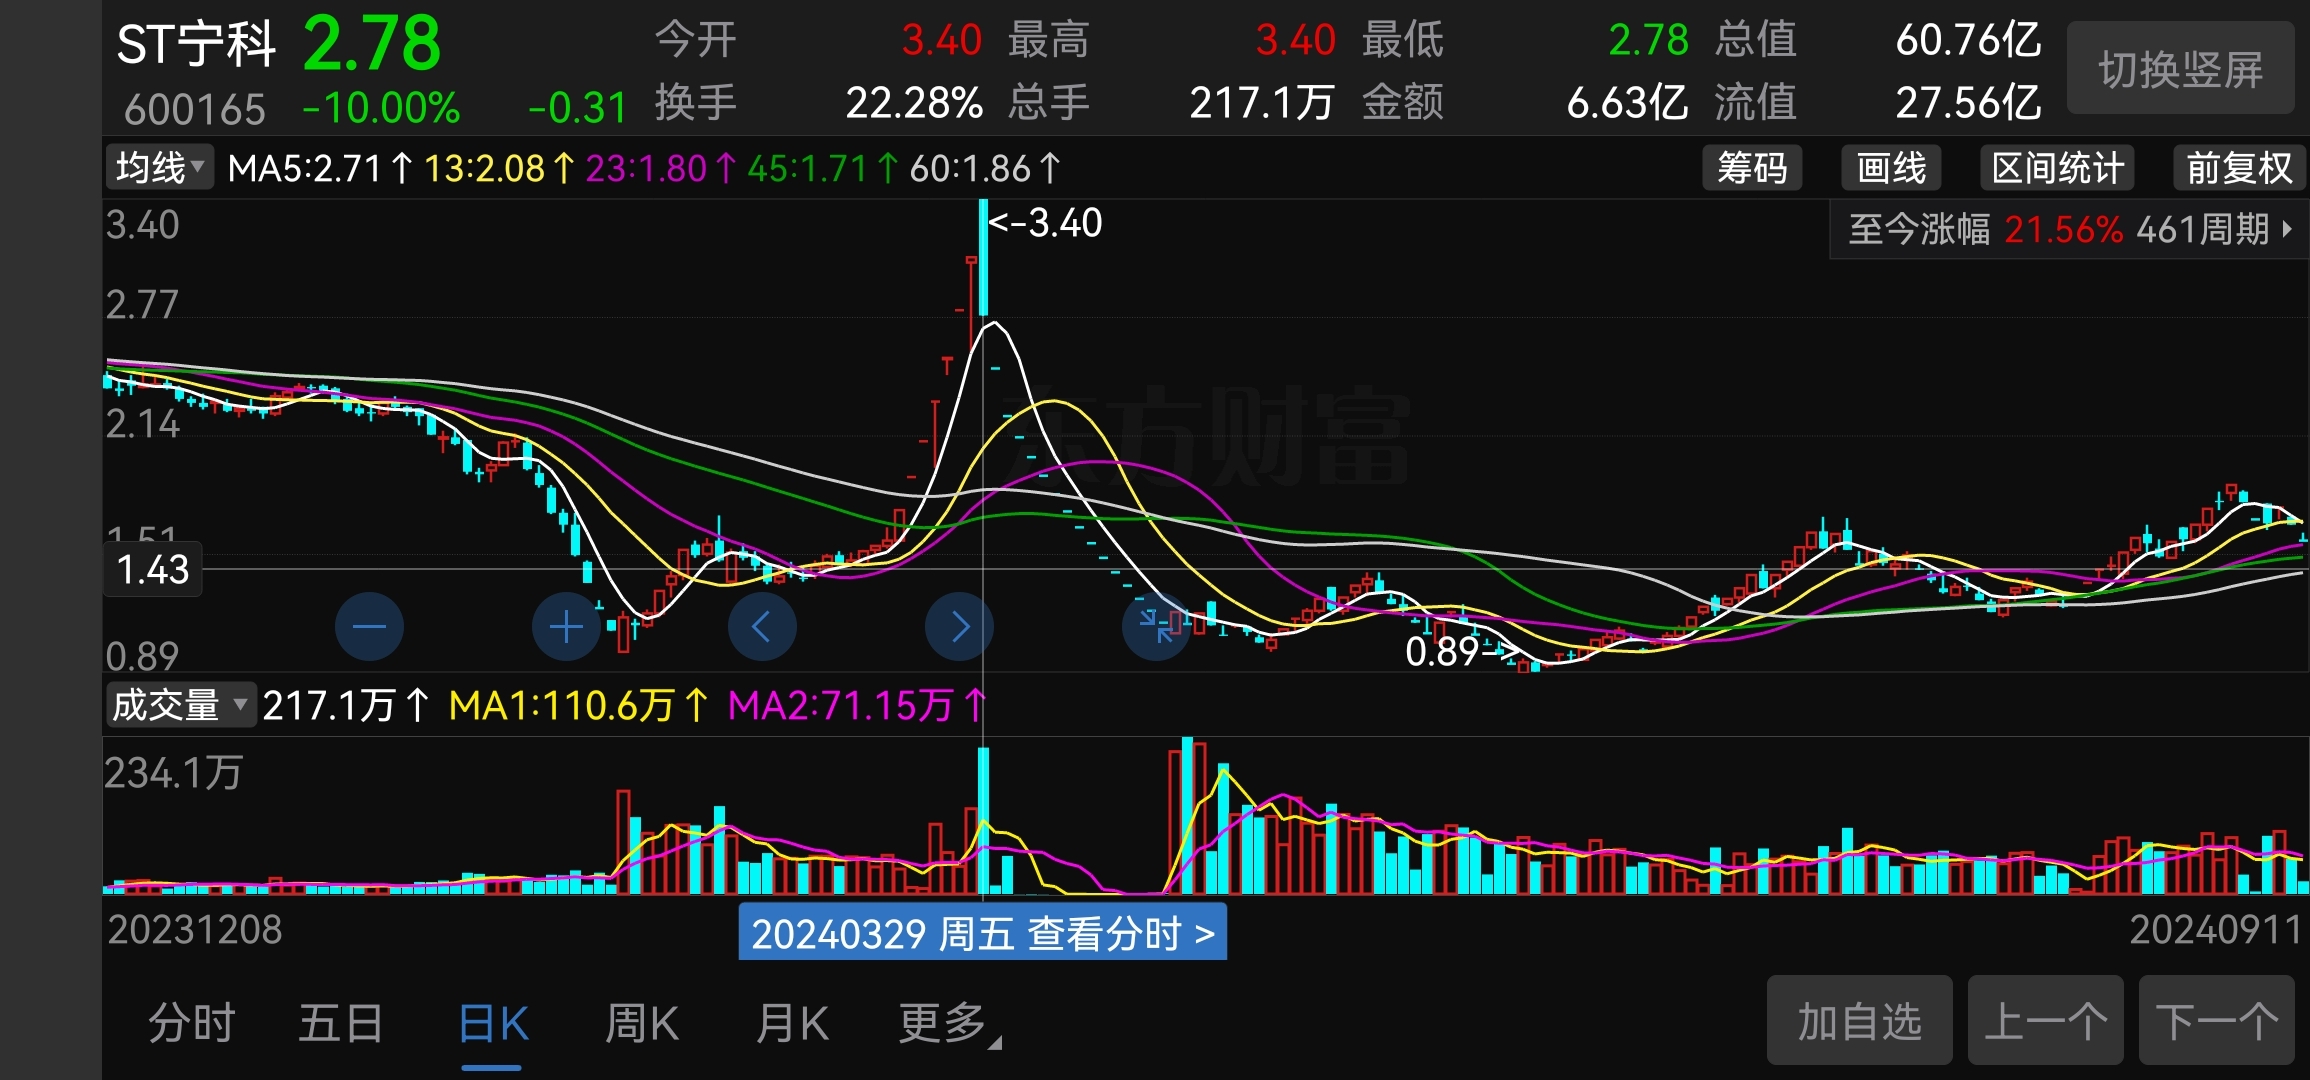
Task: Activate the 画线 drawing tool
Action: pyautogui.click(x=1890, y=168)
